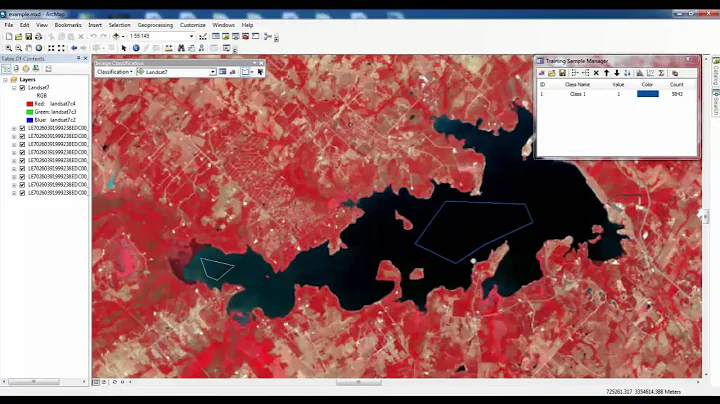Viewport: 720px width, 404px height.
Task: Create a new map document
Action: (9, 36)
